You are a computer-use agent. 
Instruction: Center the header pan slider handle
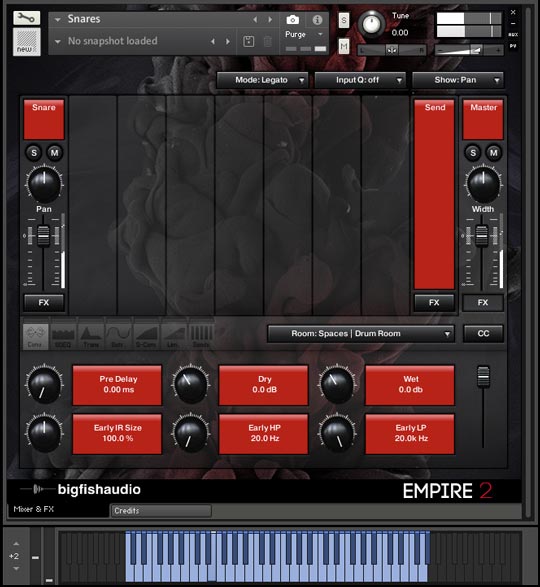point(392,50)
